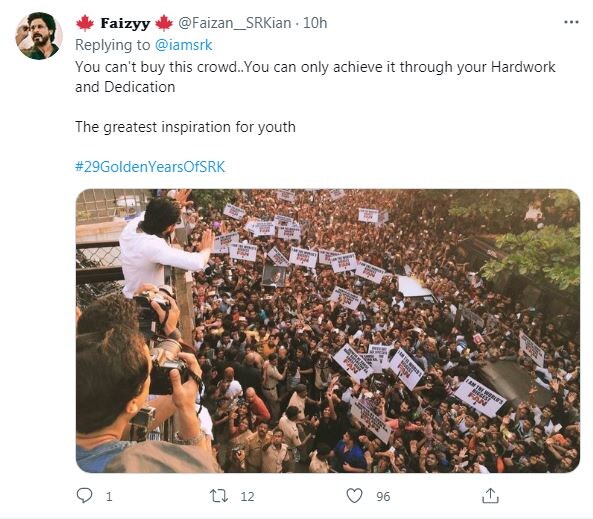
Task: Open the @Faizan__SRKian handle link
Action: click(234, 23)
